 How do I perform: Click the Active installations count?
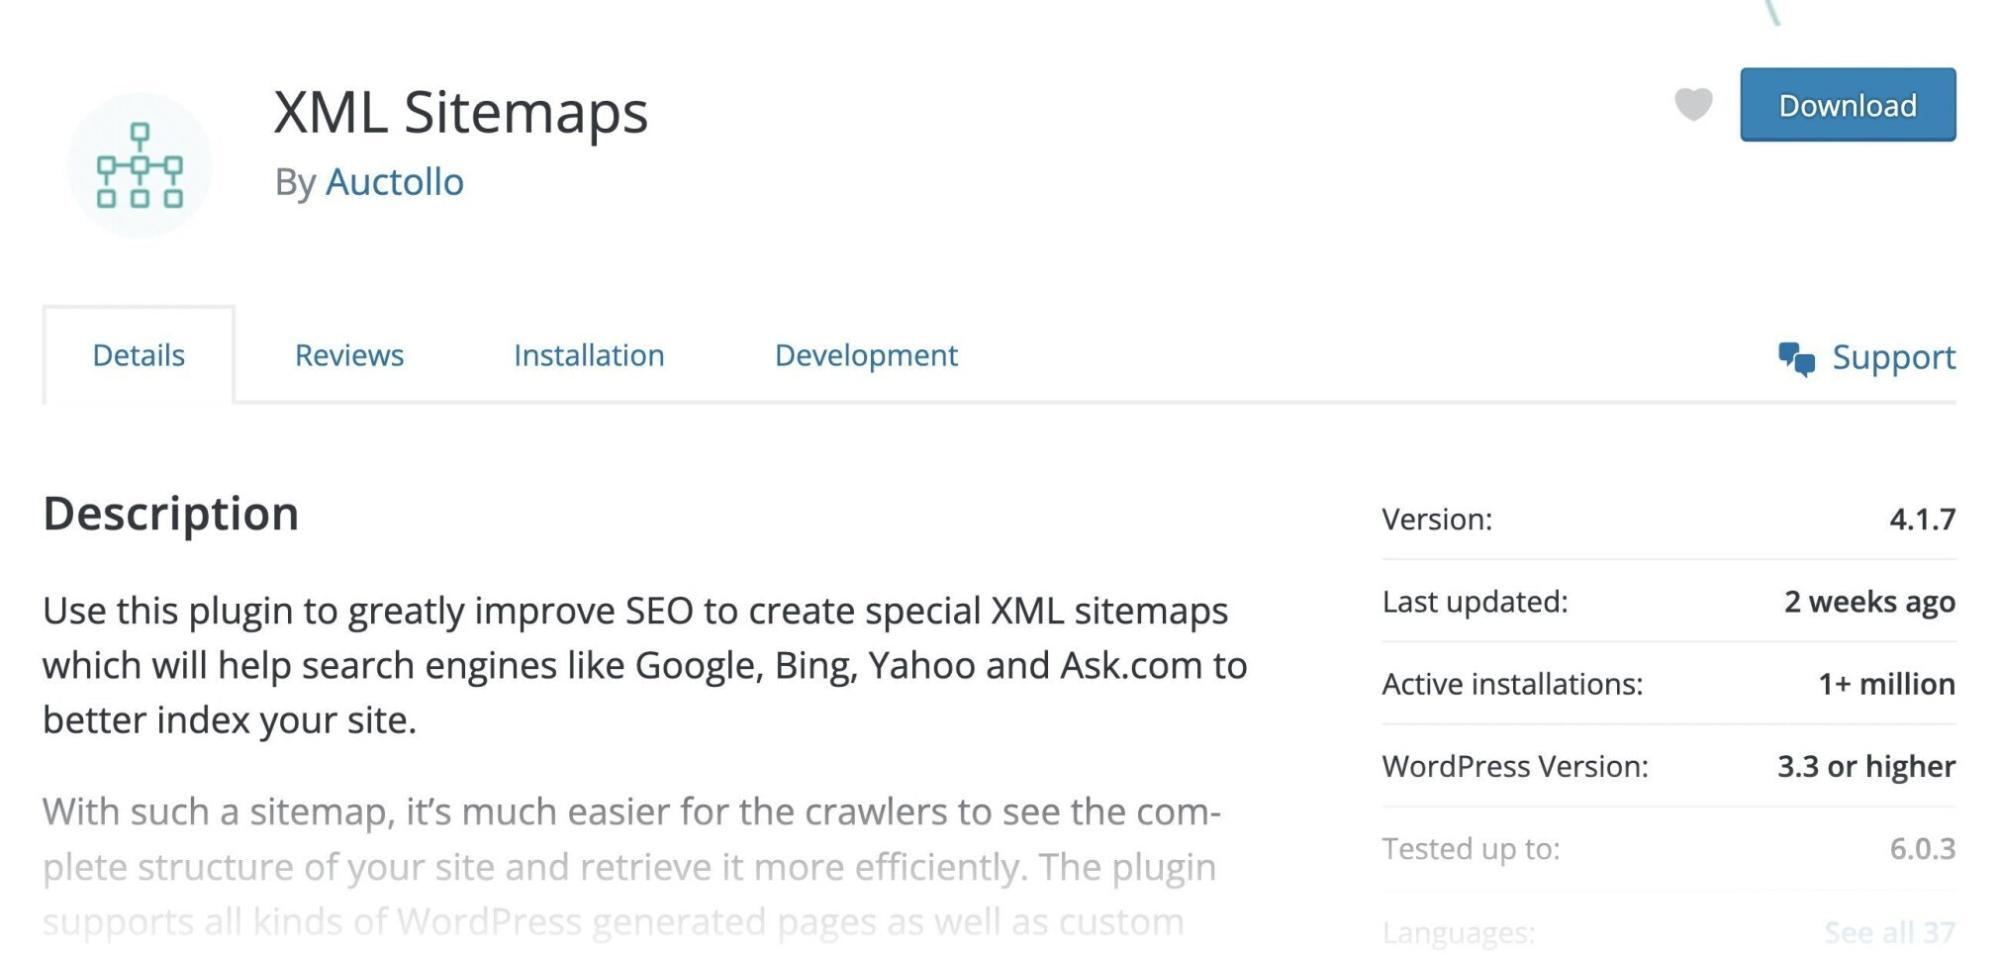1886,684
